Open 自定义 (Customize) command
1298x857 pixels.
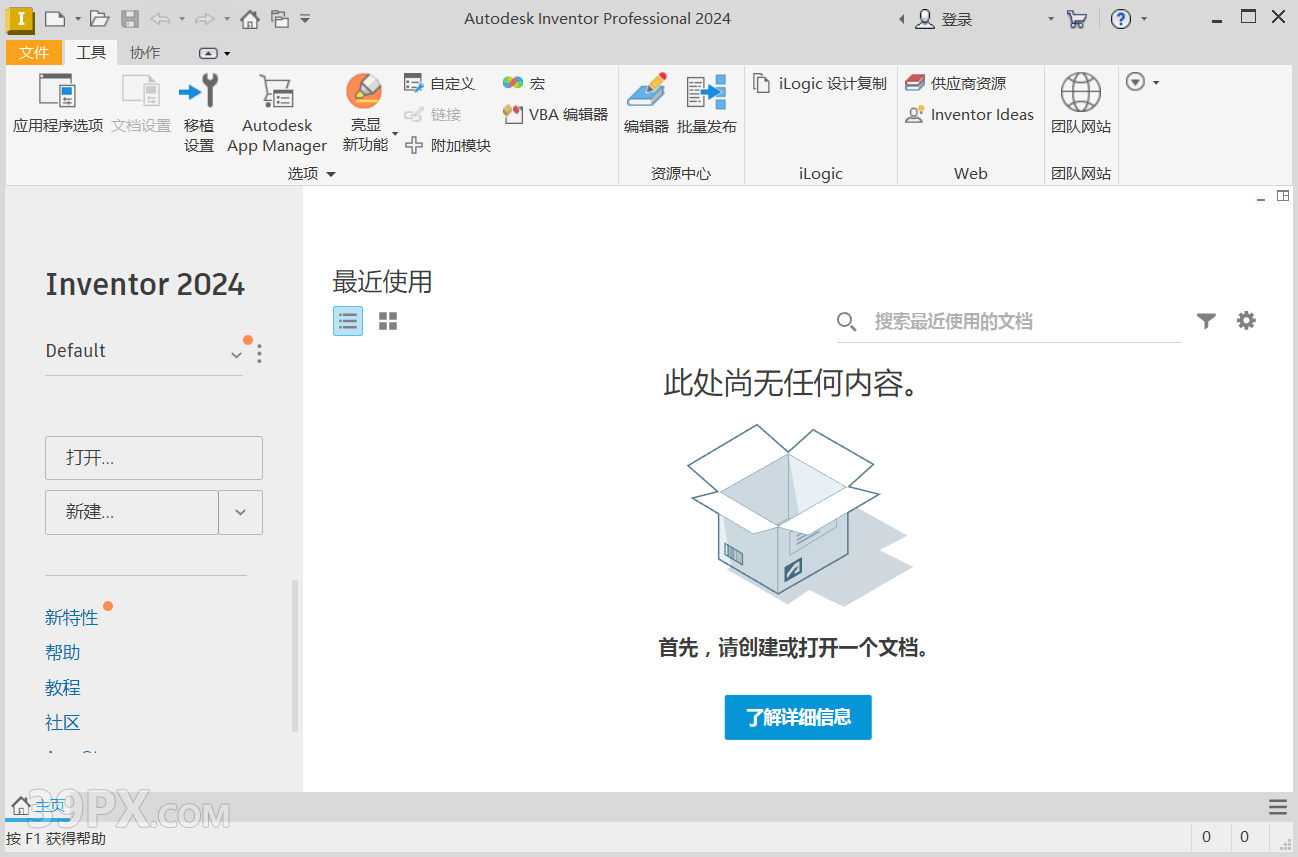pyautogui.click(x=440, y=83)
